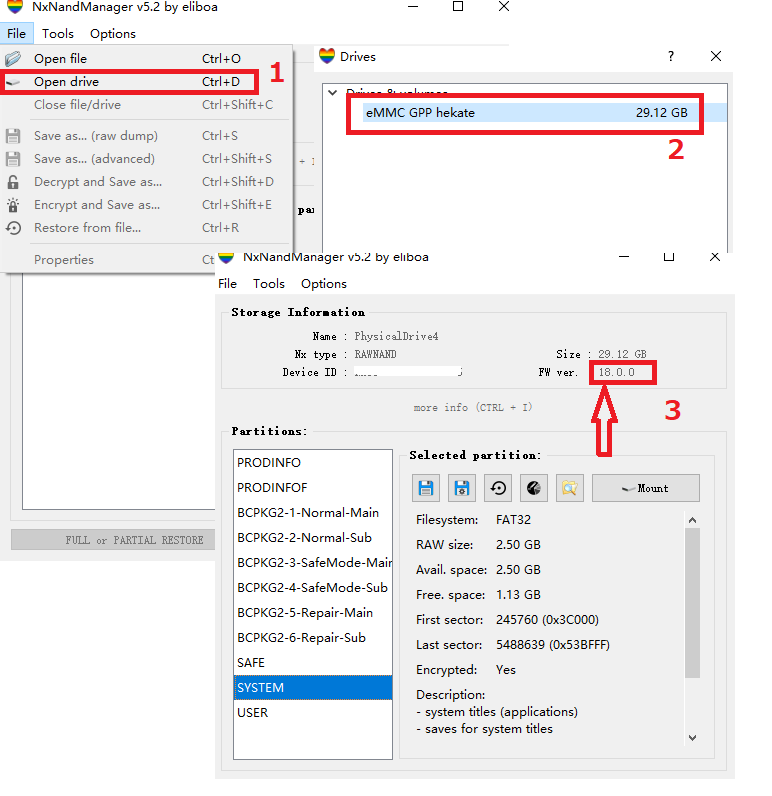Click the explore partition folder icon
Screen dimensions: 772x796
569,488
